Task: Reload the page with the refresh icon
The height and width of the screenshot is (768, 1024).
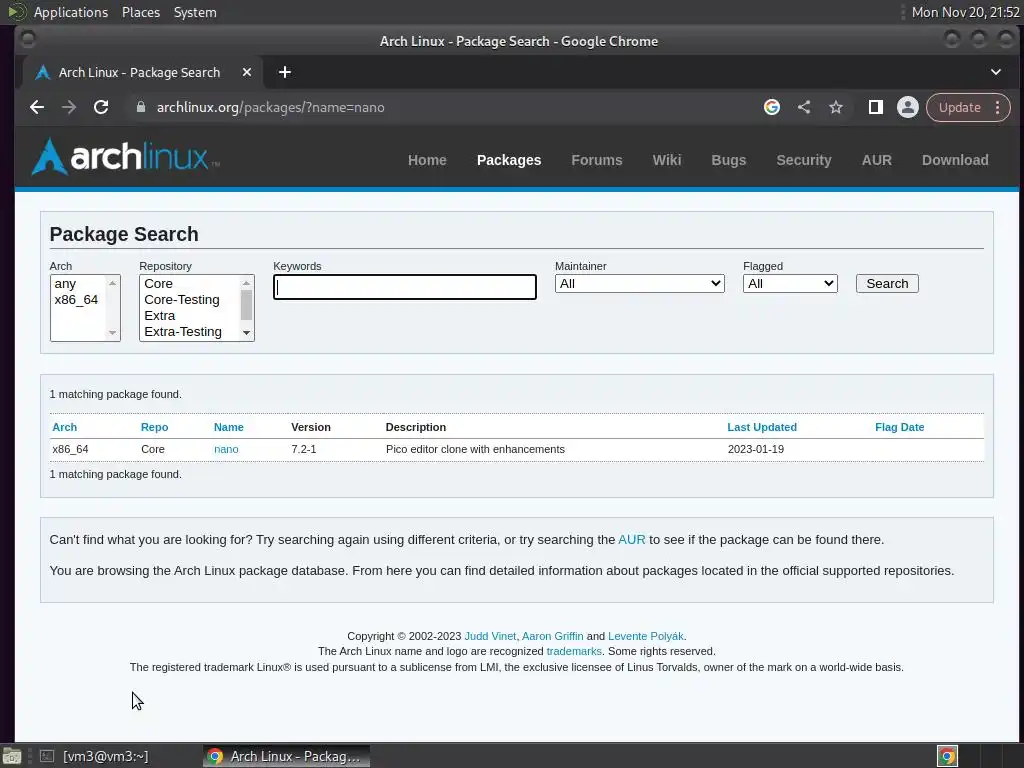Action: pos(101,107)
